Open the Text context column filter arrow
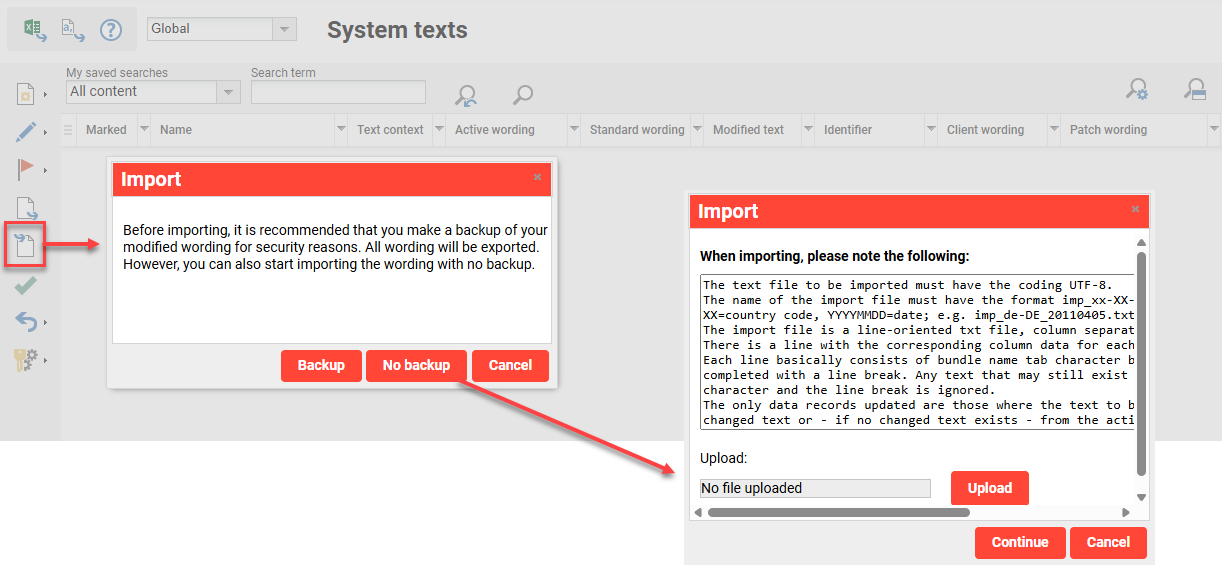The width and height of the screenshot is (1222, 565). click(x=438, y=129)
